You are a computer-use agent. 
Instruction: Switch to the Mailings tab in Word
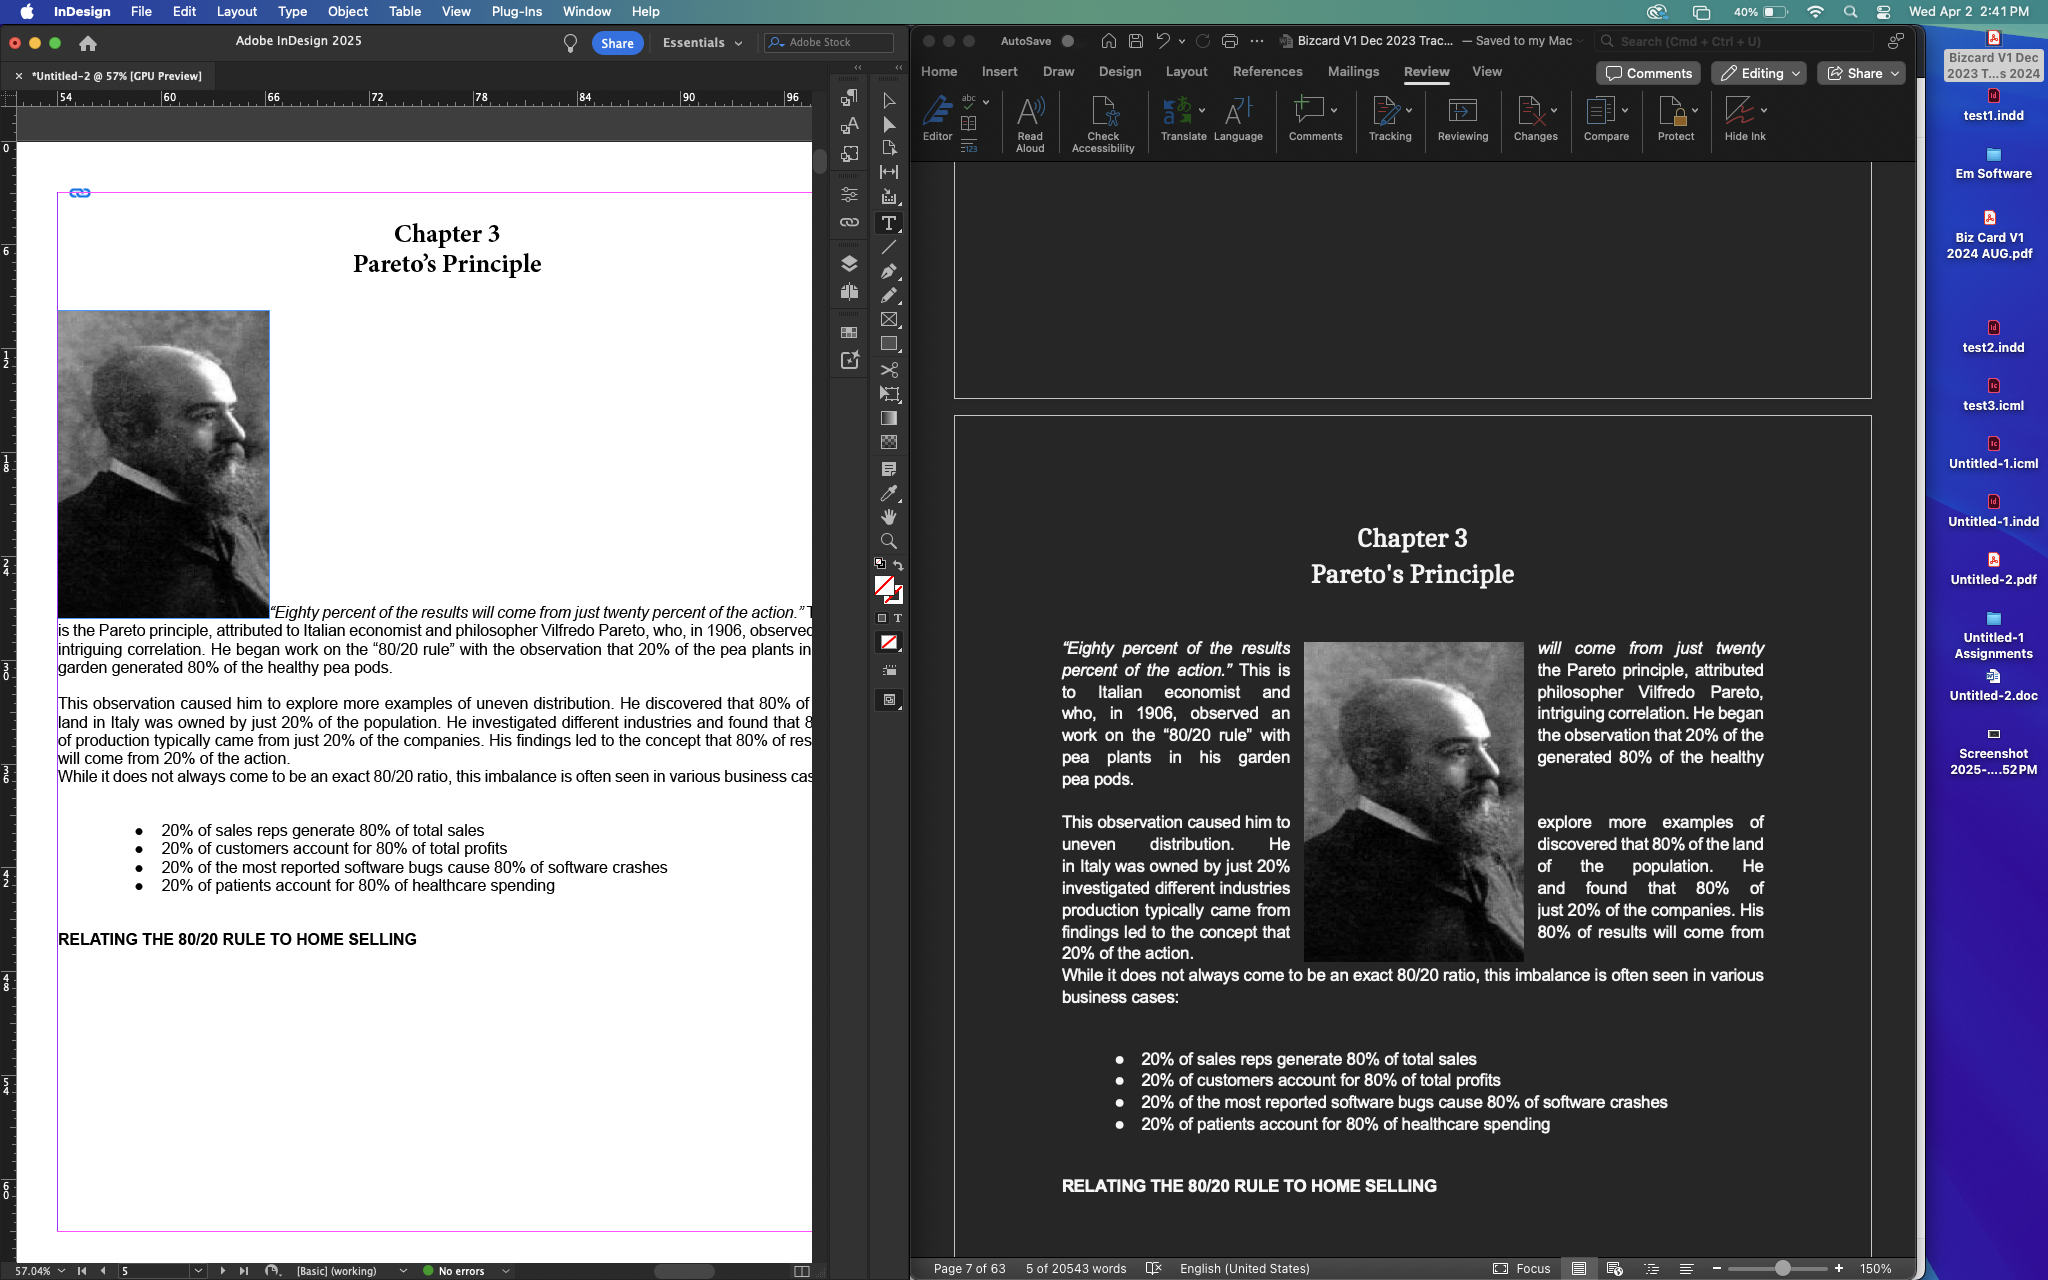[x=1353, y=71]
